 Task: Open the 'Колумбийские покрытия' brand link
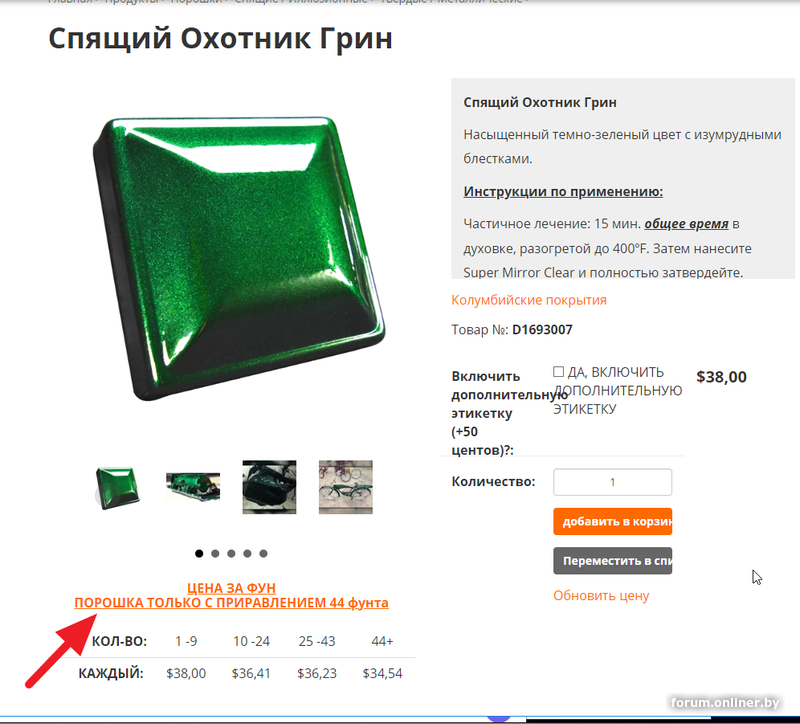point(529,300)
